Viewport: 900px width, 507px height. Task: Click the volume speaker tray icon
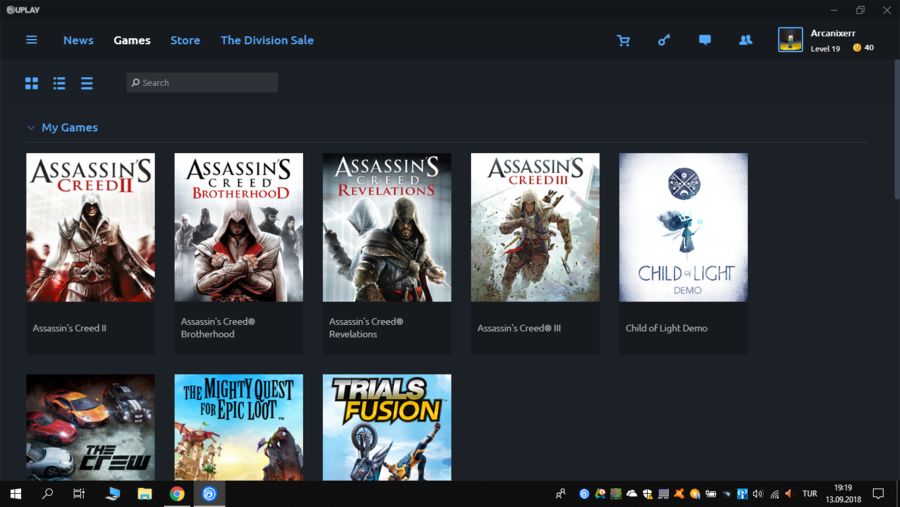coord(758,494)
